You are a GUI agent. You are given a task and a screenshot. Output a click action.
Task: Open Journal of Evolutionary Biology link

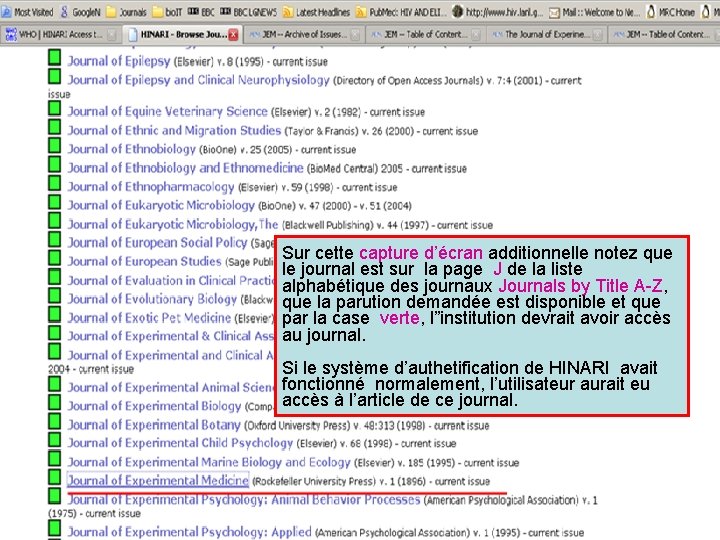pos(152,299)
